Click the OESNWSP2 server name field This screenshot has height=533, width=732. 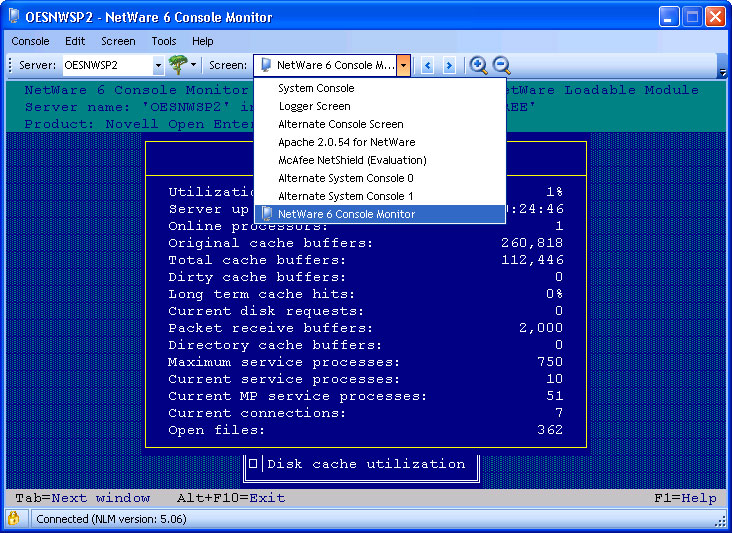point(107,65)
